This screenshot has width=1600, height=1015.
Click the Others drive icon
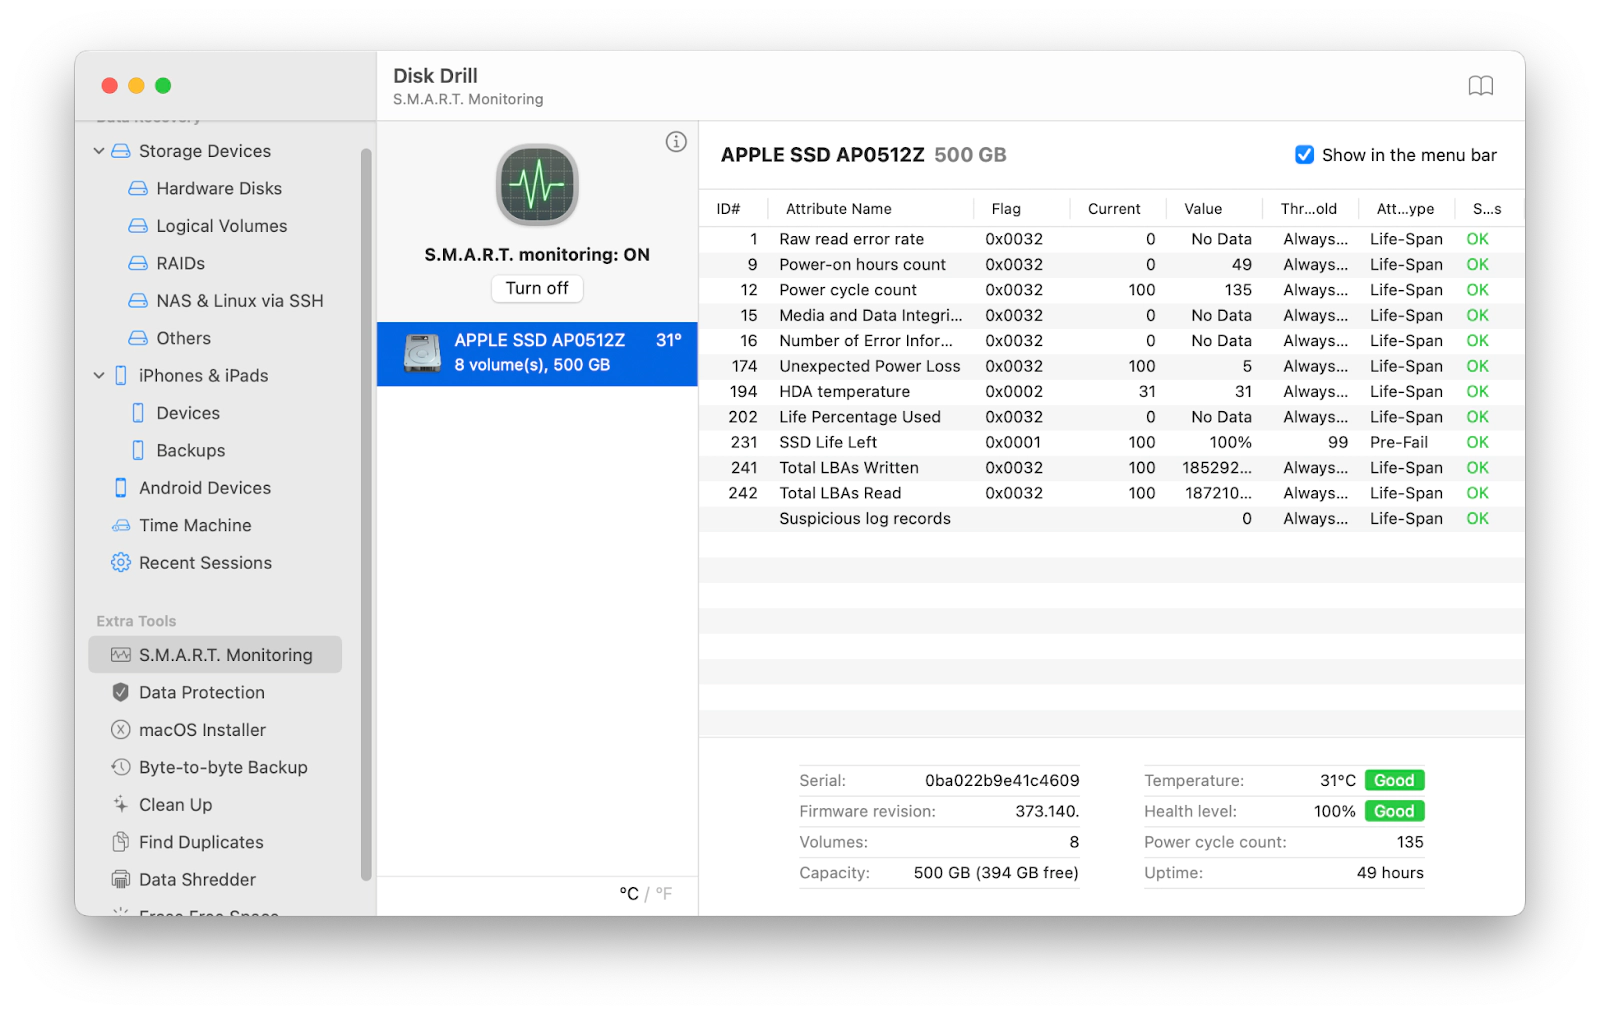[138, 338]
